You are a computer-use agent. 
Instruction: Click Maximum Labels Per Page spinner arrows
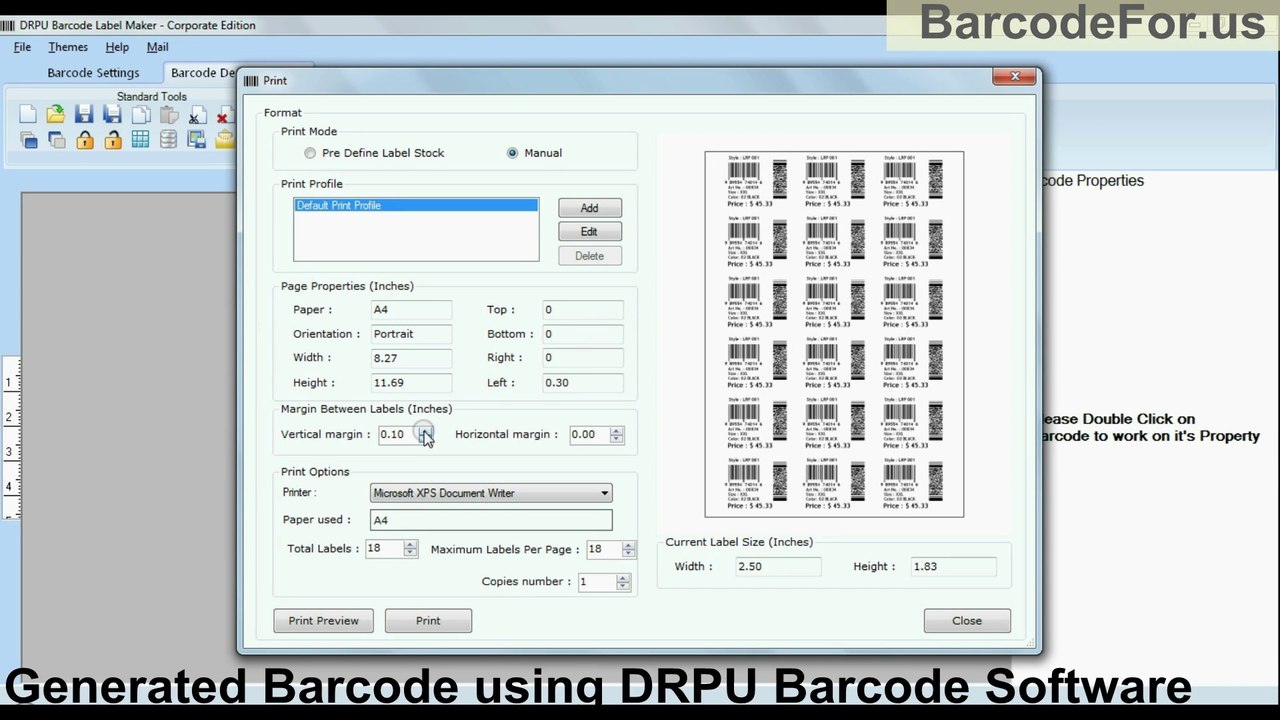coord(628,550)
